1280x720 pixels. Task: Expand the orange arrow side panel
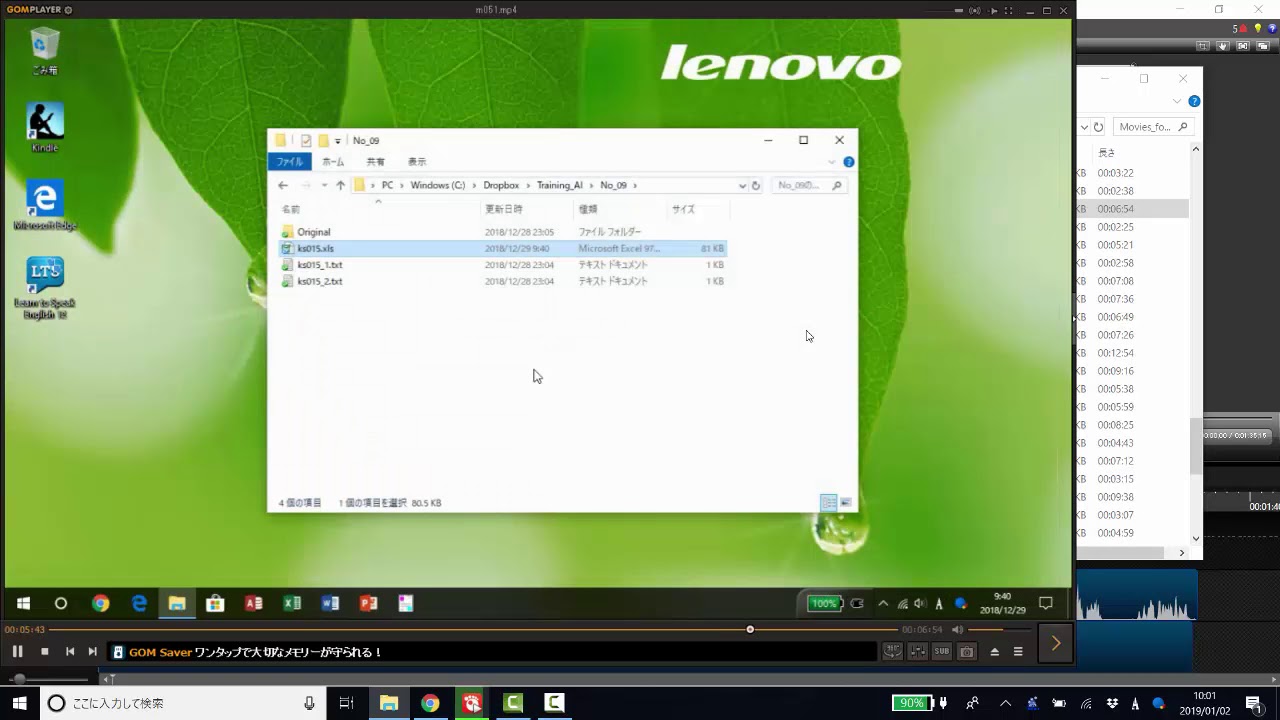coord(1055,644)
